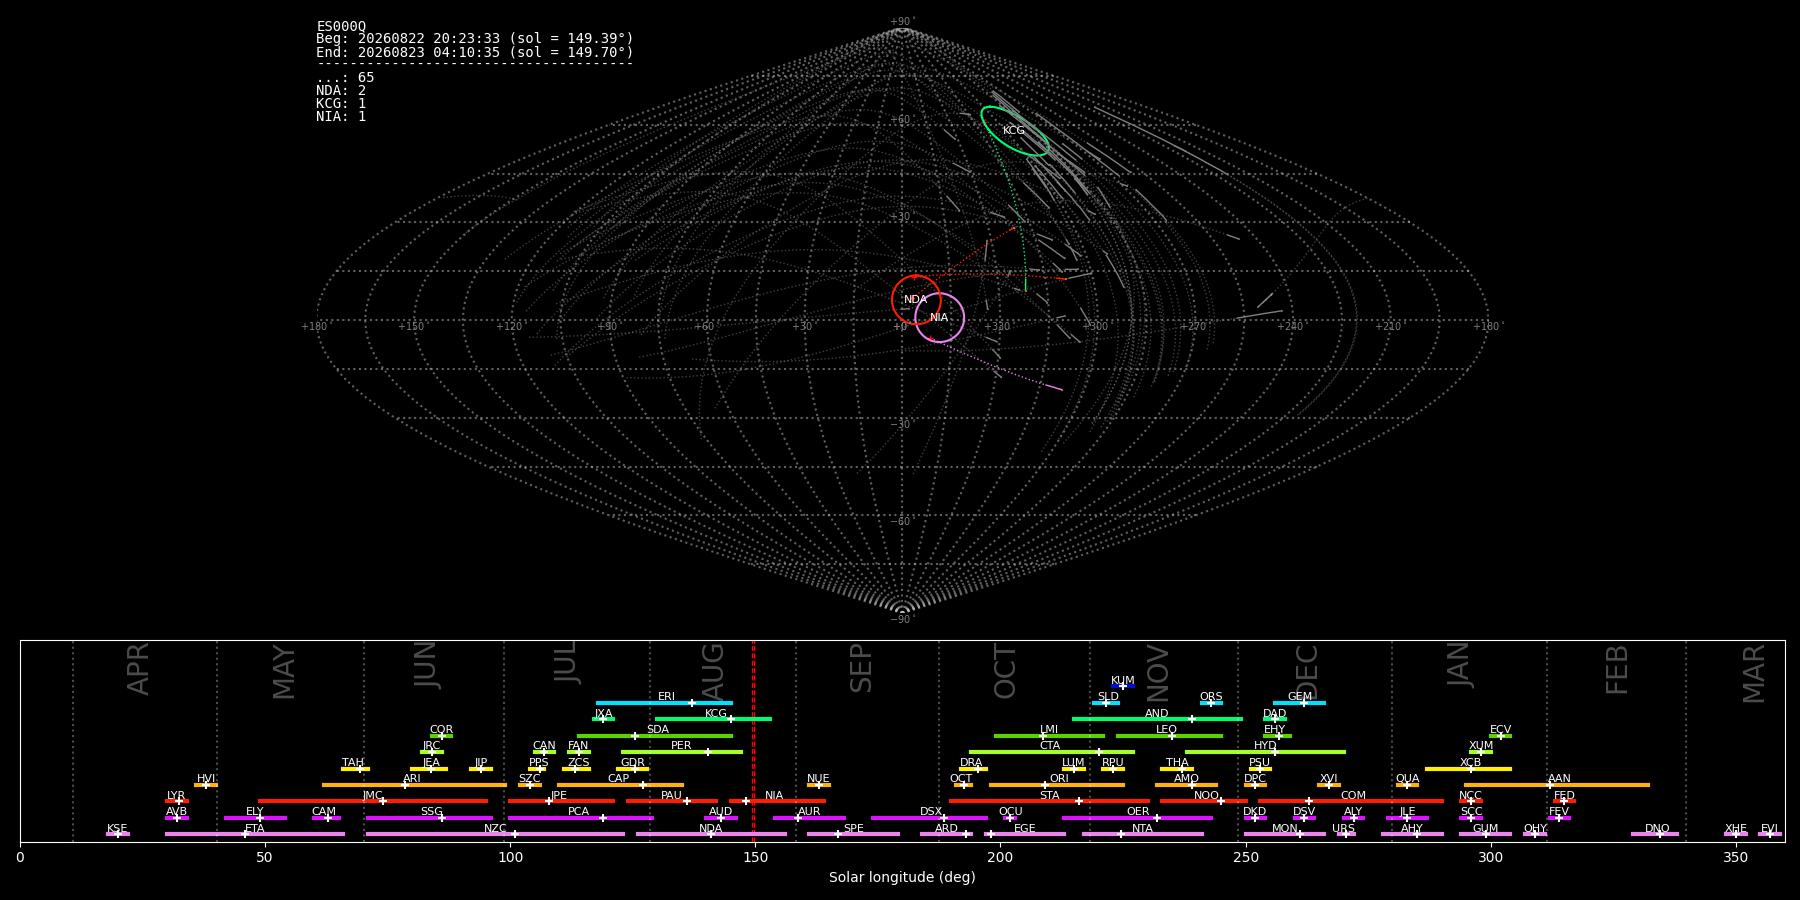Viewport: 1800px width, 900px height.
Task: Click the End: 20260823 04:10:35 line
Action: (x=475, y=53)
